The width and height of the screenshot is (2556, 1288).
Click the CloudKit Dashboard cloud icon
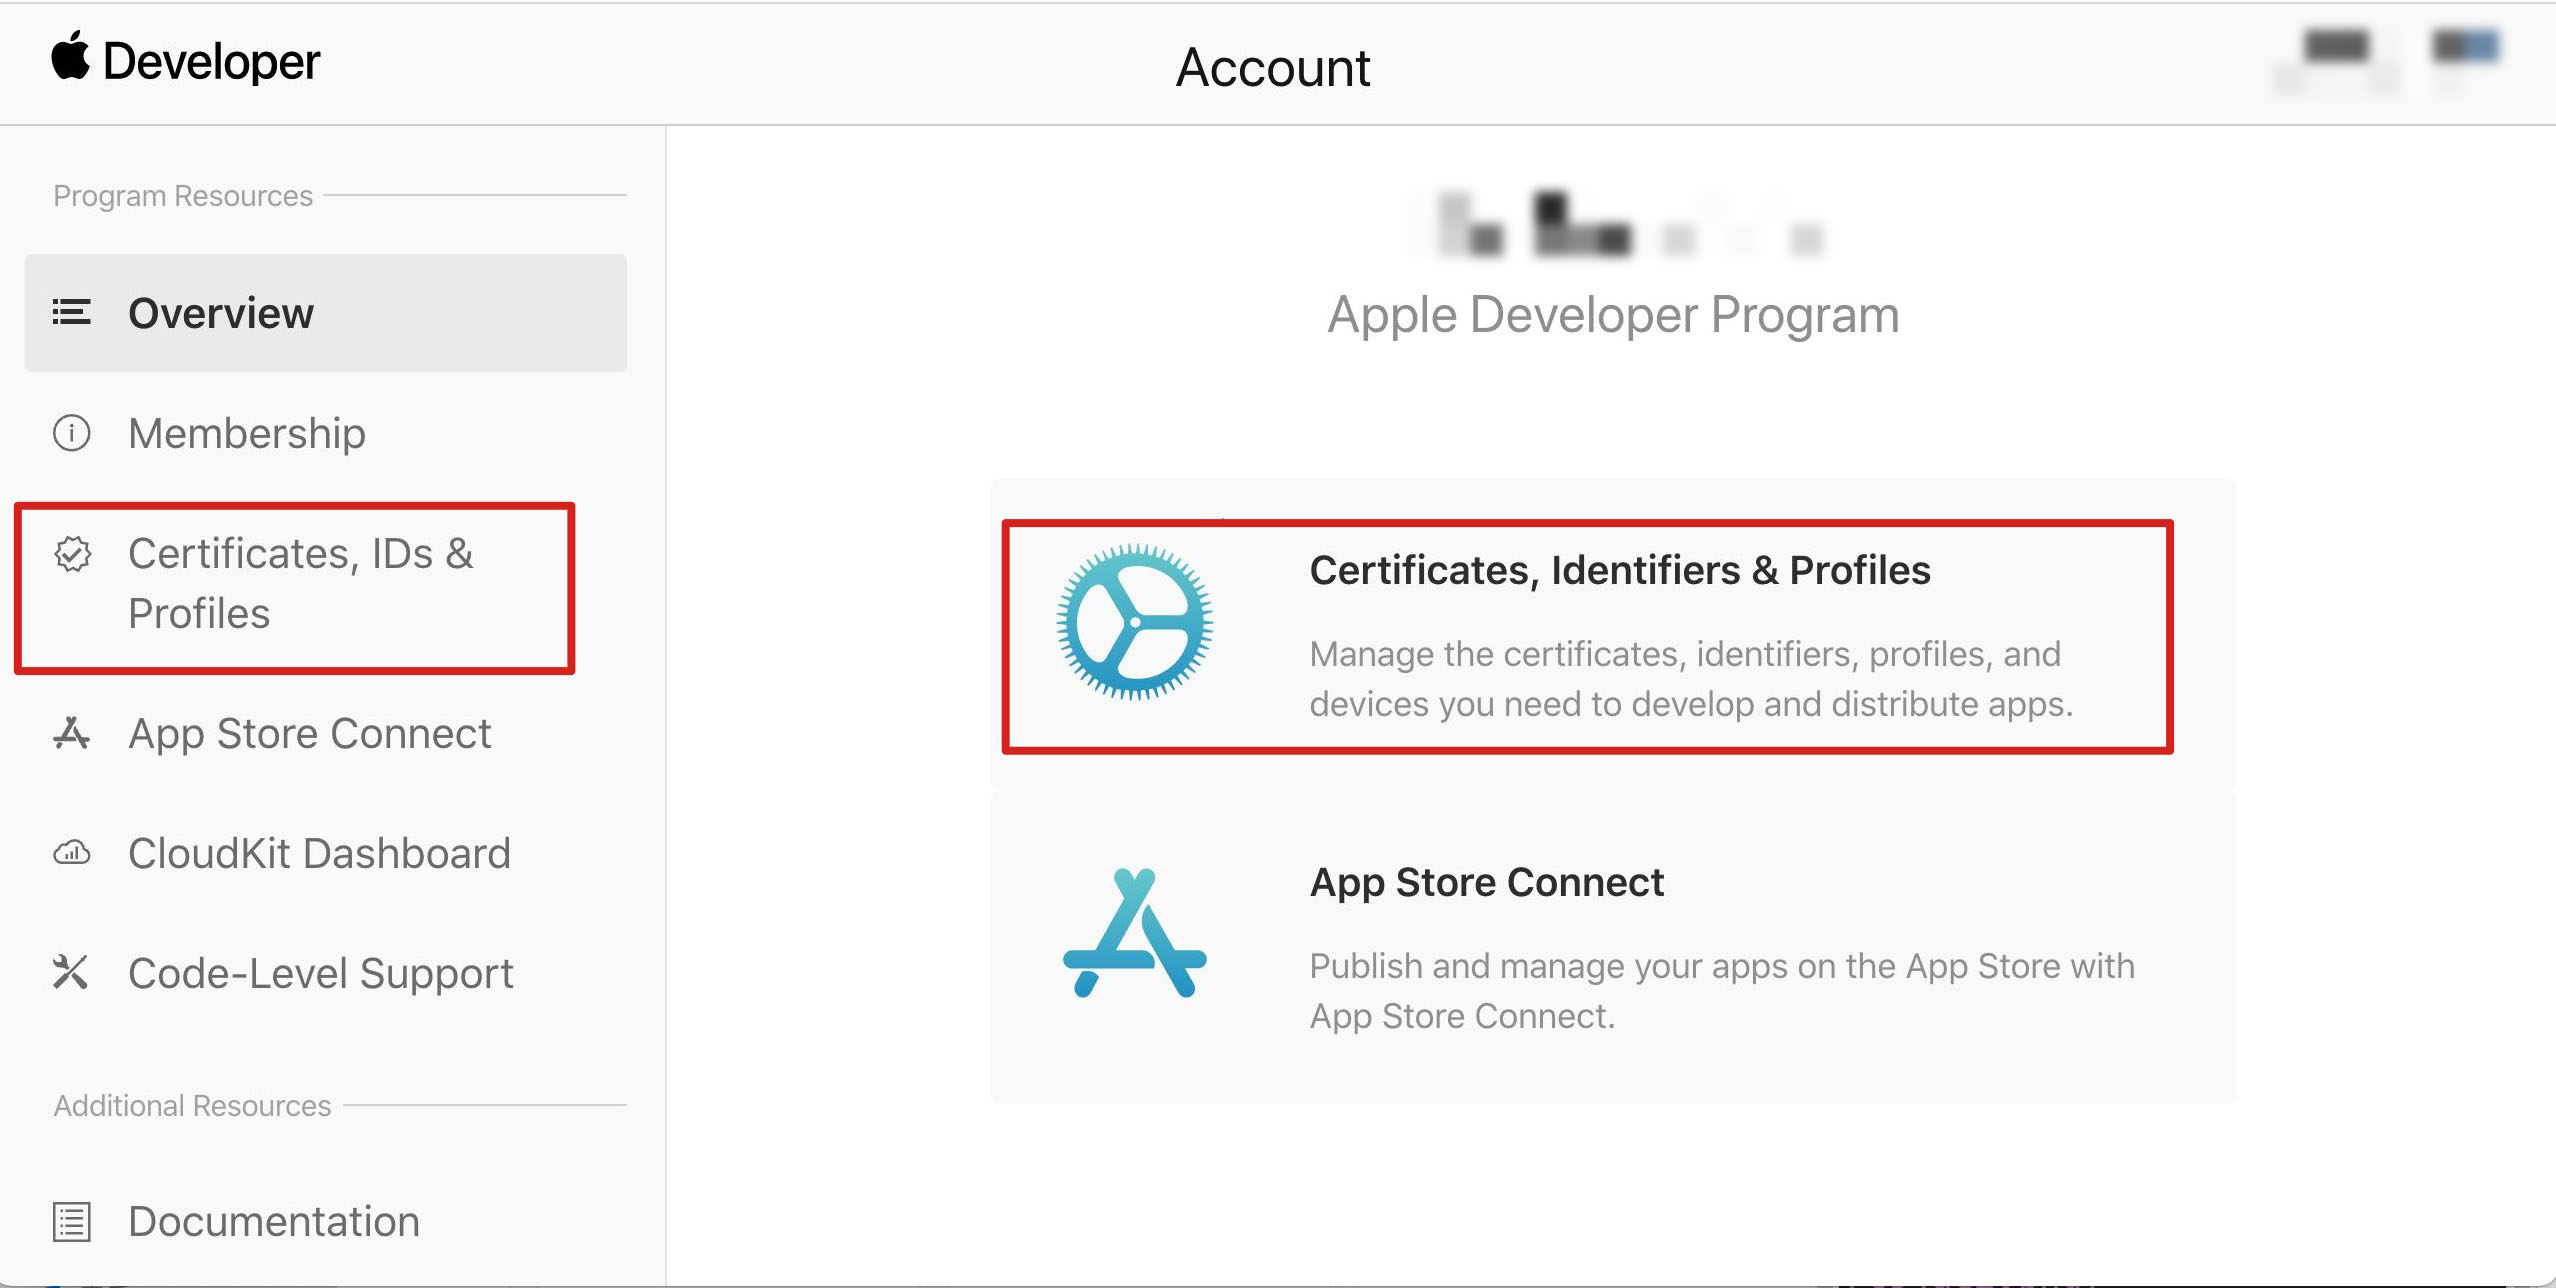click(71, 853)
